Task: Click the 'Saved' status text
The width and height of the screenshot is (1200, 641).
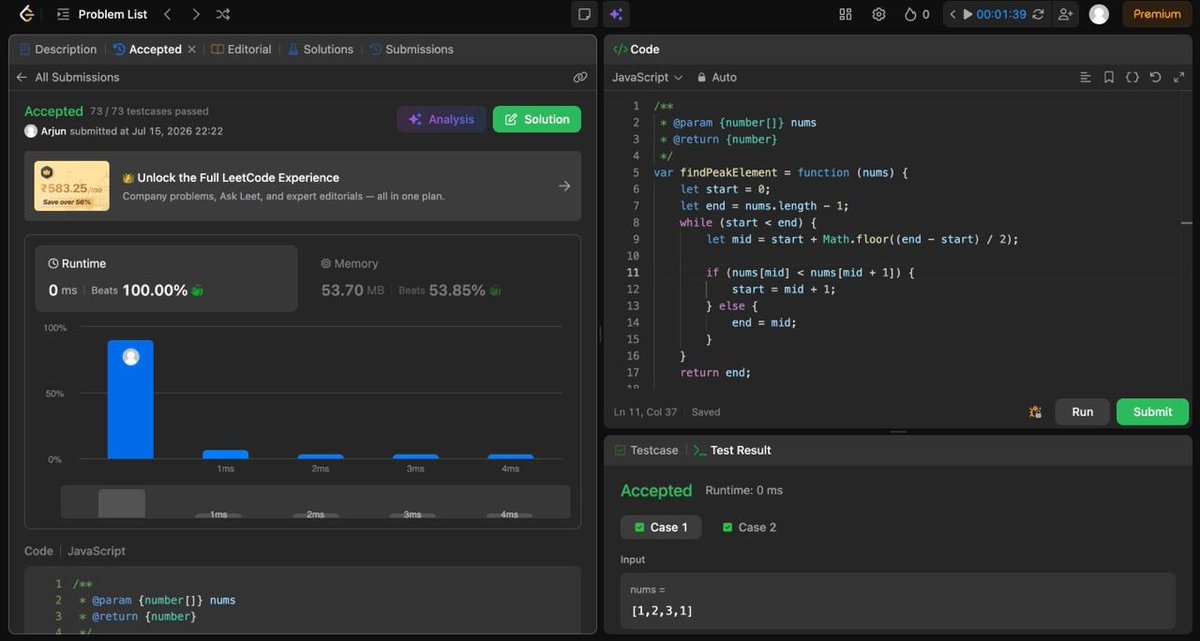Action: click(705, 412)
